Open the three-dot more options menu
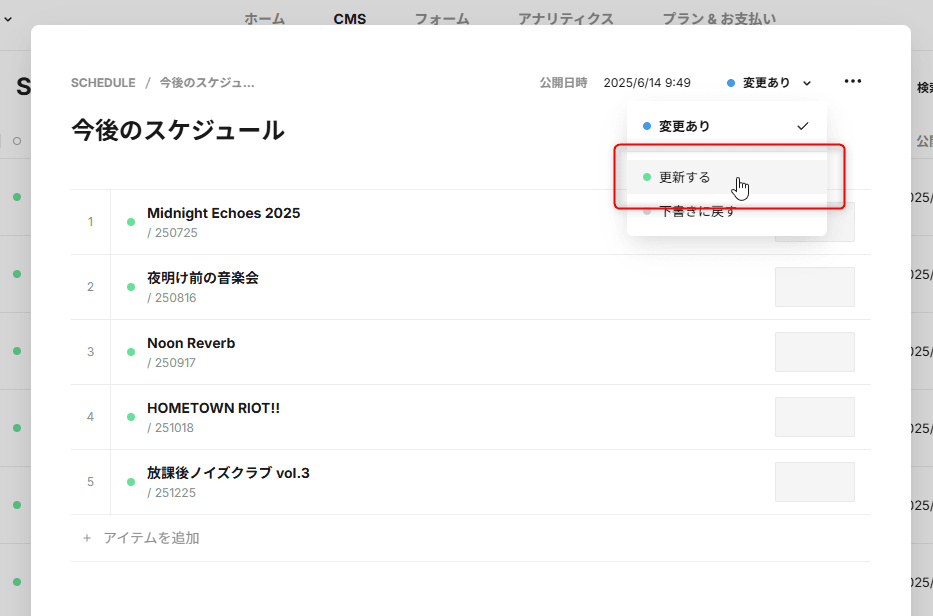The width and height of the screenshot is (933, 616). (x=852, y=82)
